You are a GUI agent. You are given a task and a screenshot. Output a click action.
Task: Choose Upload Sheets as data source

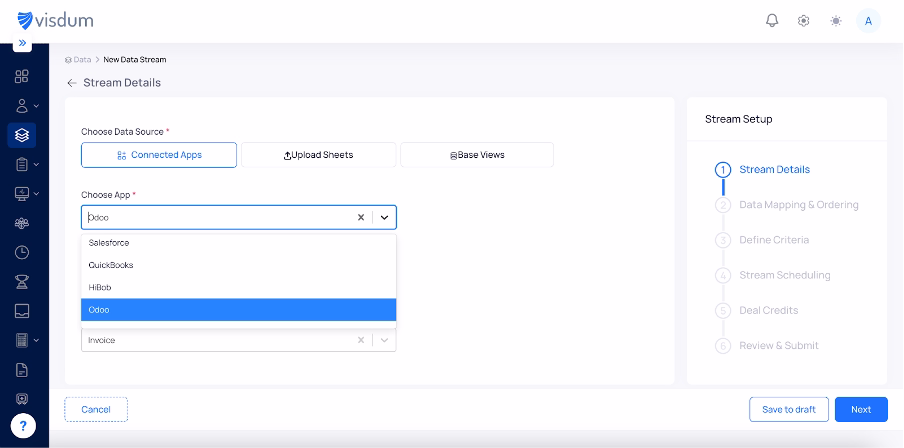click(319, 155)
